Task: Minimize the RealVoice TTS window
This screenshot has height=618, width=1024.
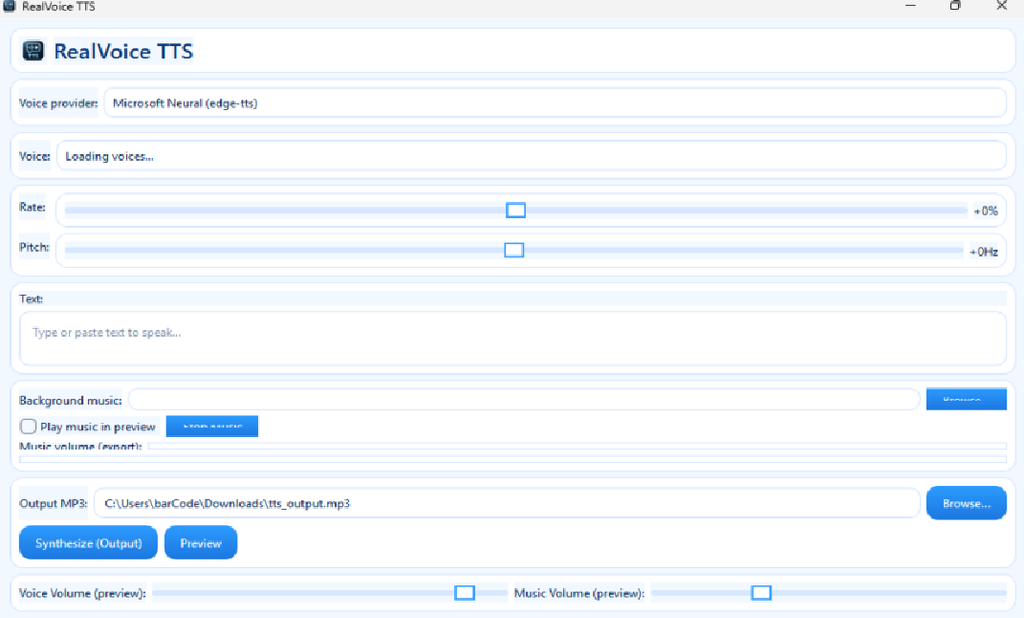Action: (910, 6)
